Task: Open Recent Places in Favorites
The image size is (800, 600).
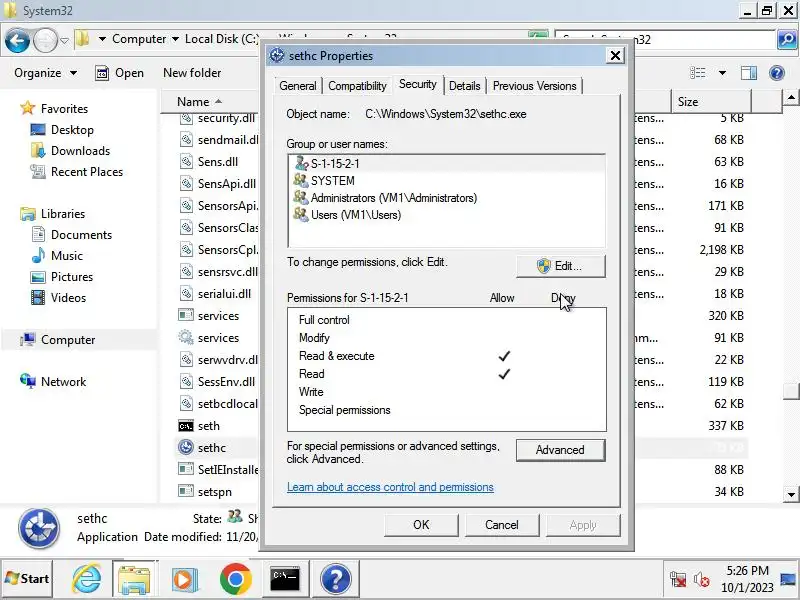Action: pyautogui.click(x=87, y=171)
